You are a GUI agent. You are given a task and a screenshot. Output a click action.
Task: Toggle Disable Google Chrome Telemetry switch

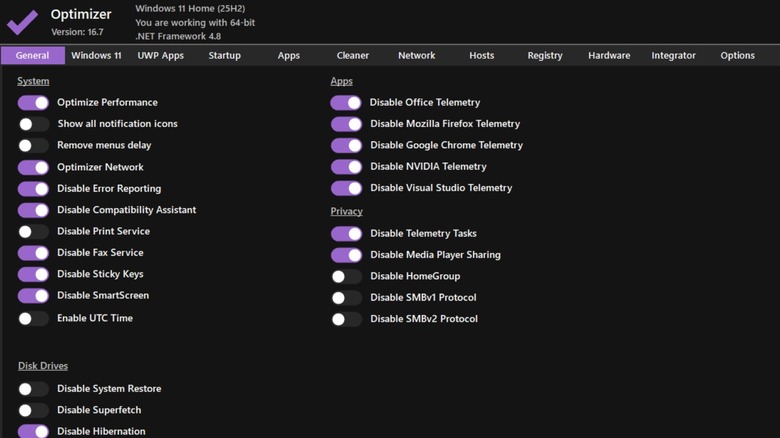(346, 145)
